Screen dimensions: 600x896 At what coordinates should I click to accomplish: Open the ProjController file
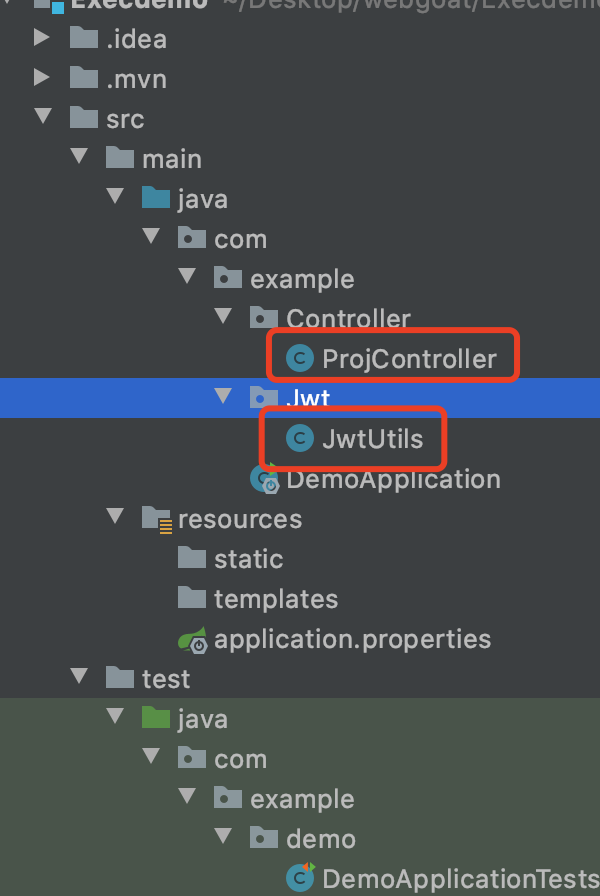408,359
